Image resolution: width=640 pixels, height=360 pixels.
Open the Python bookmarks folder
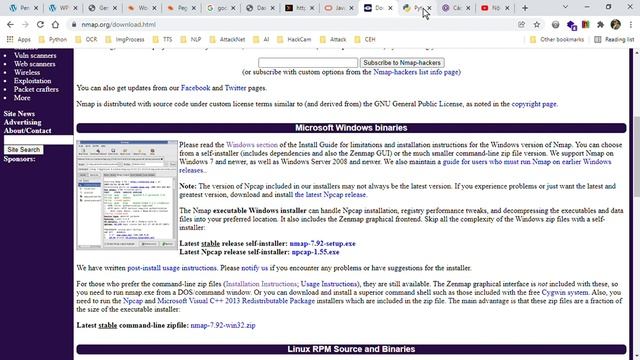[53, 40]
